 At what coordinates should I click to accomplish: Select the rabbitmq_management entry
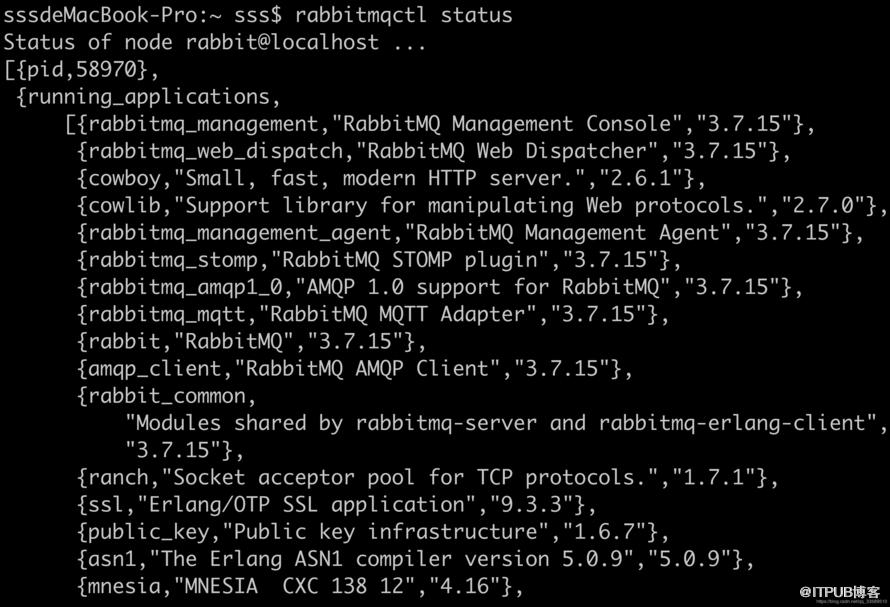(x=440, y=124)
